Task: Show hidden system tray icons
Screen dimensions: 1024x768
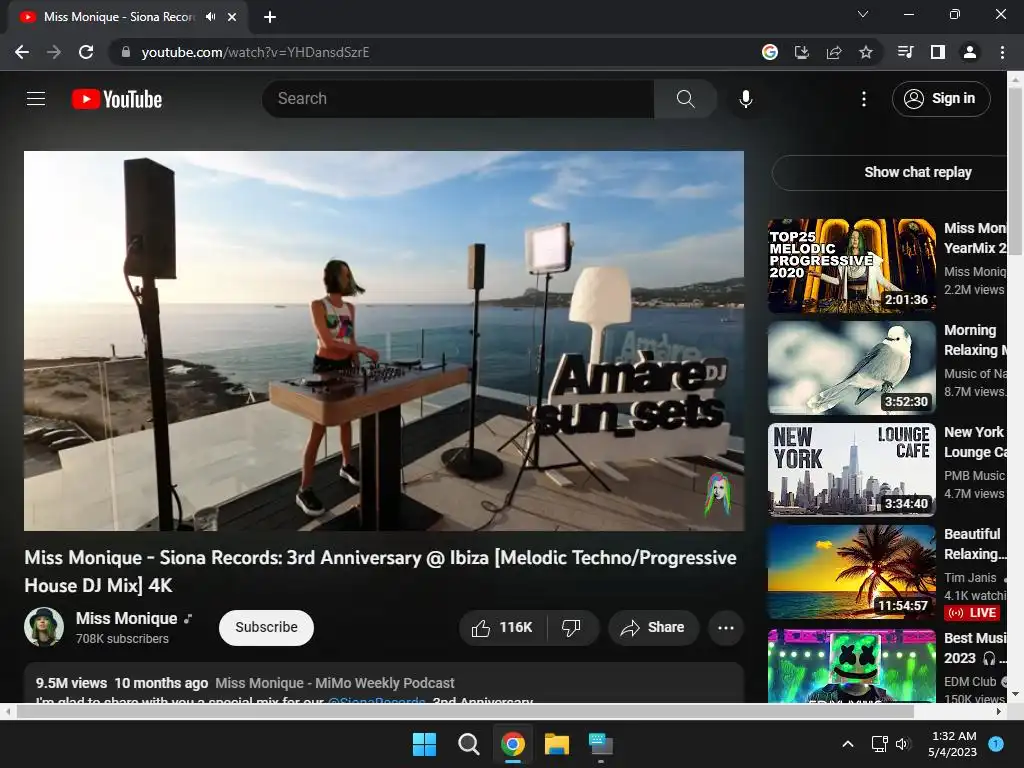Action: (848, 744)
